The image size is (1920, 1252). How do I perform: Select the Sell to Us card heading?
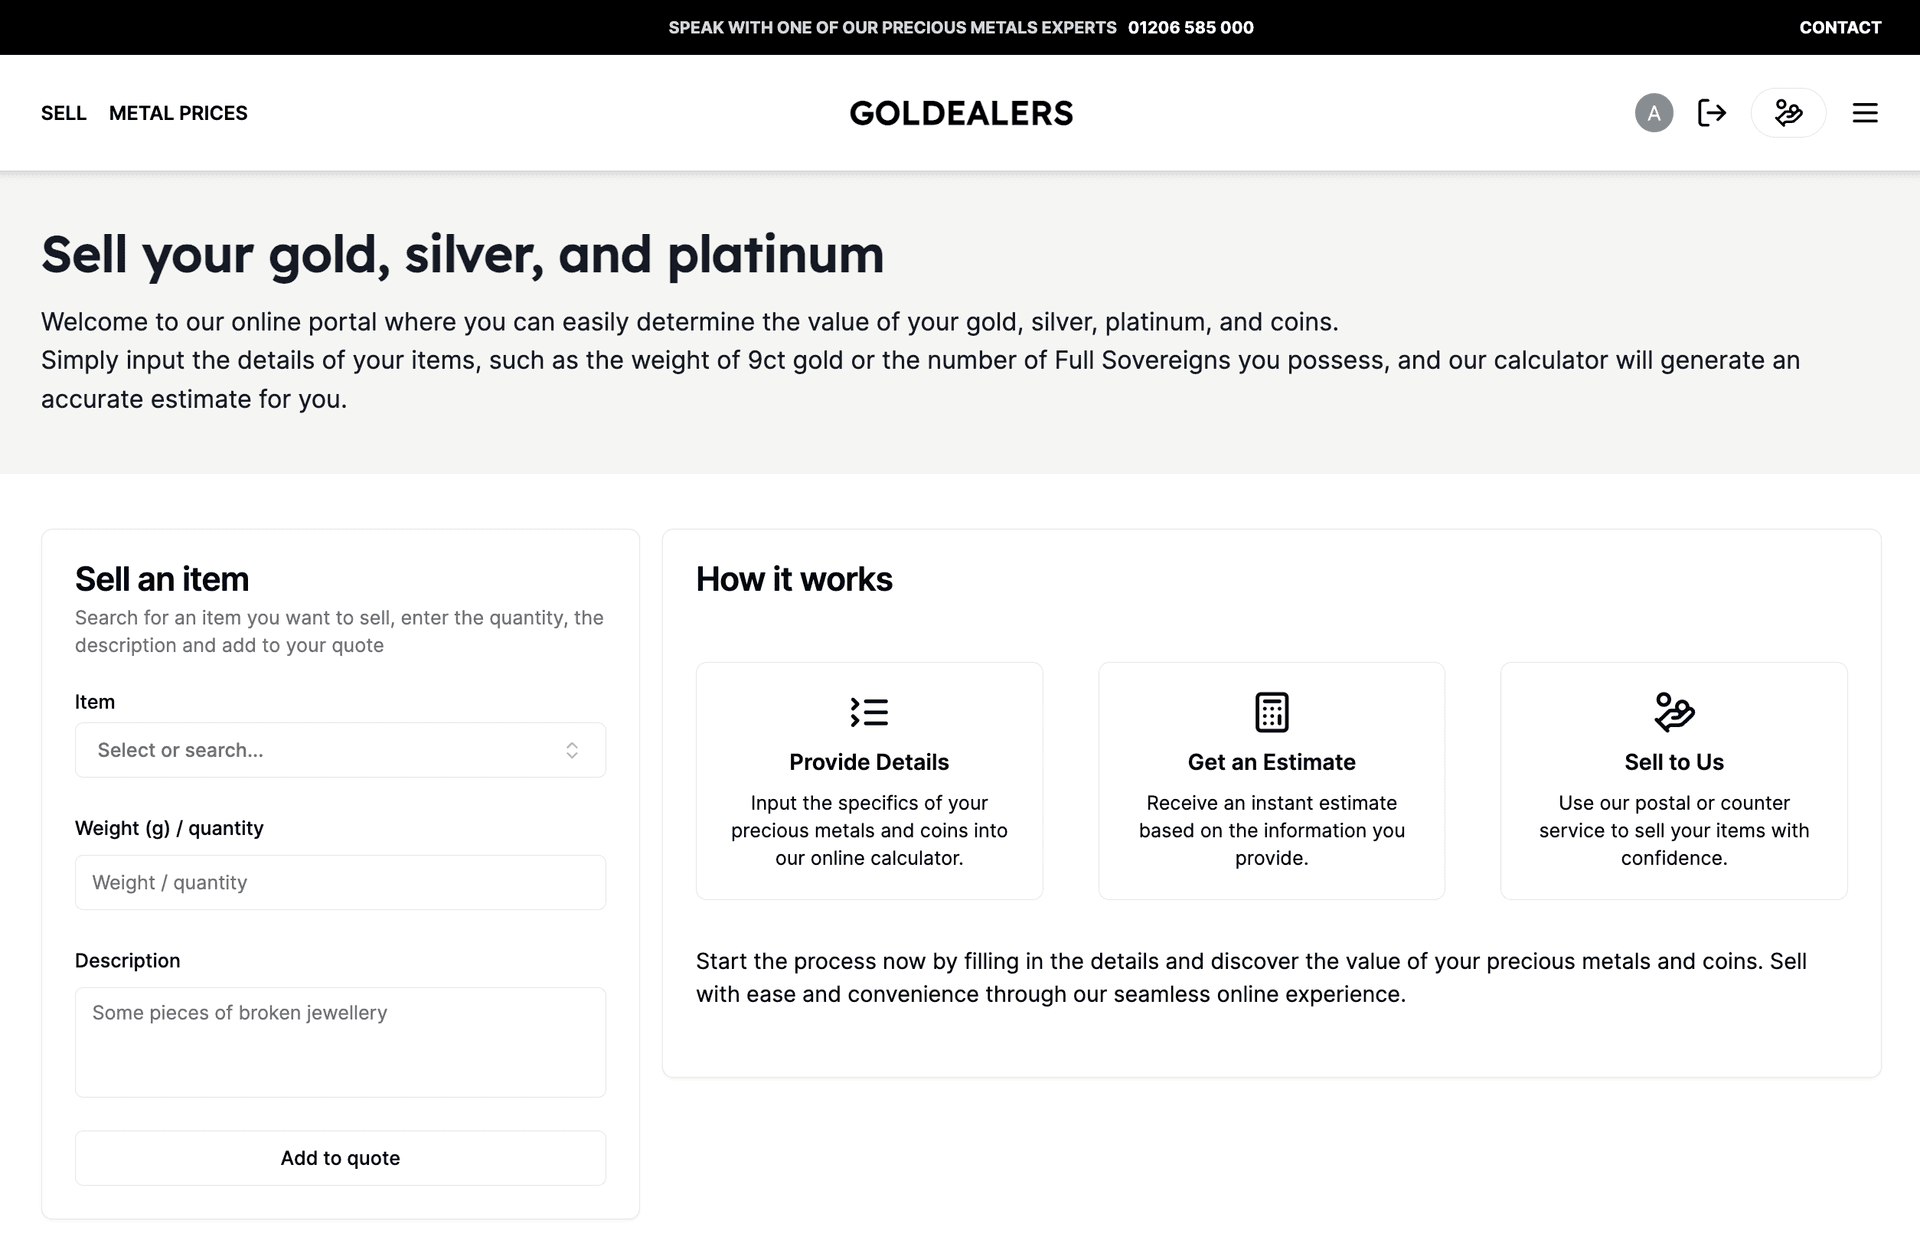1674,762
